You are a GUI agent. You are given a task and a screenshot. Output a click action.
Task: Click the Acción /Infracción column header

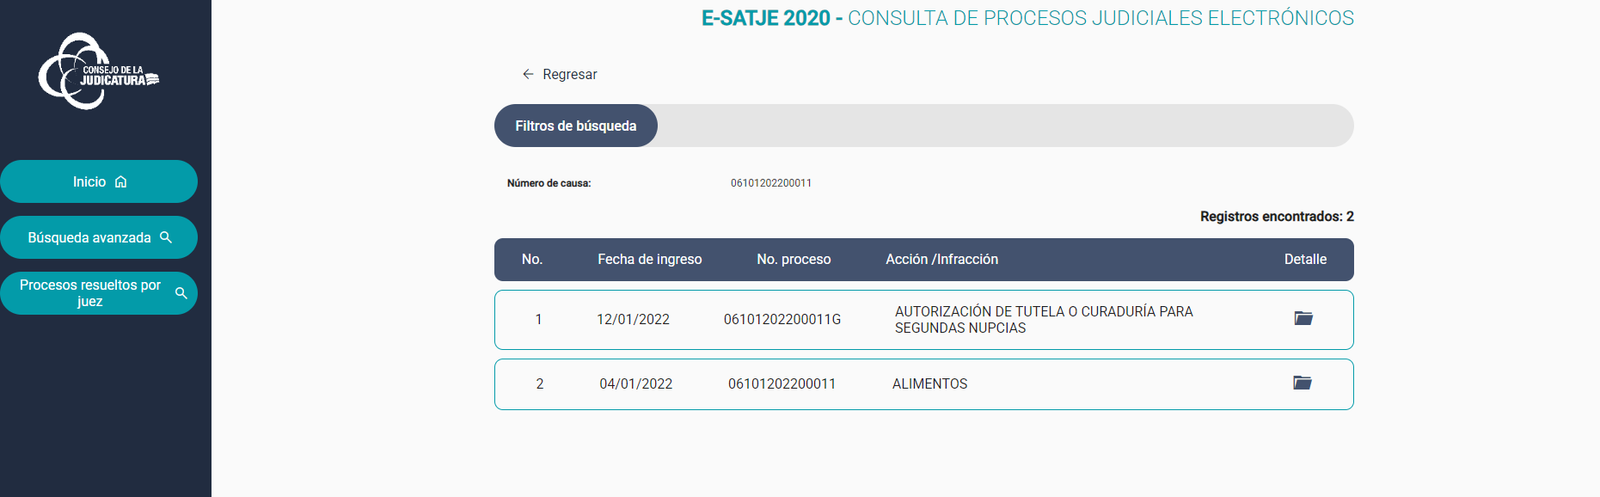942,259
